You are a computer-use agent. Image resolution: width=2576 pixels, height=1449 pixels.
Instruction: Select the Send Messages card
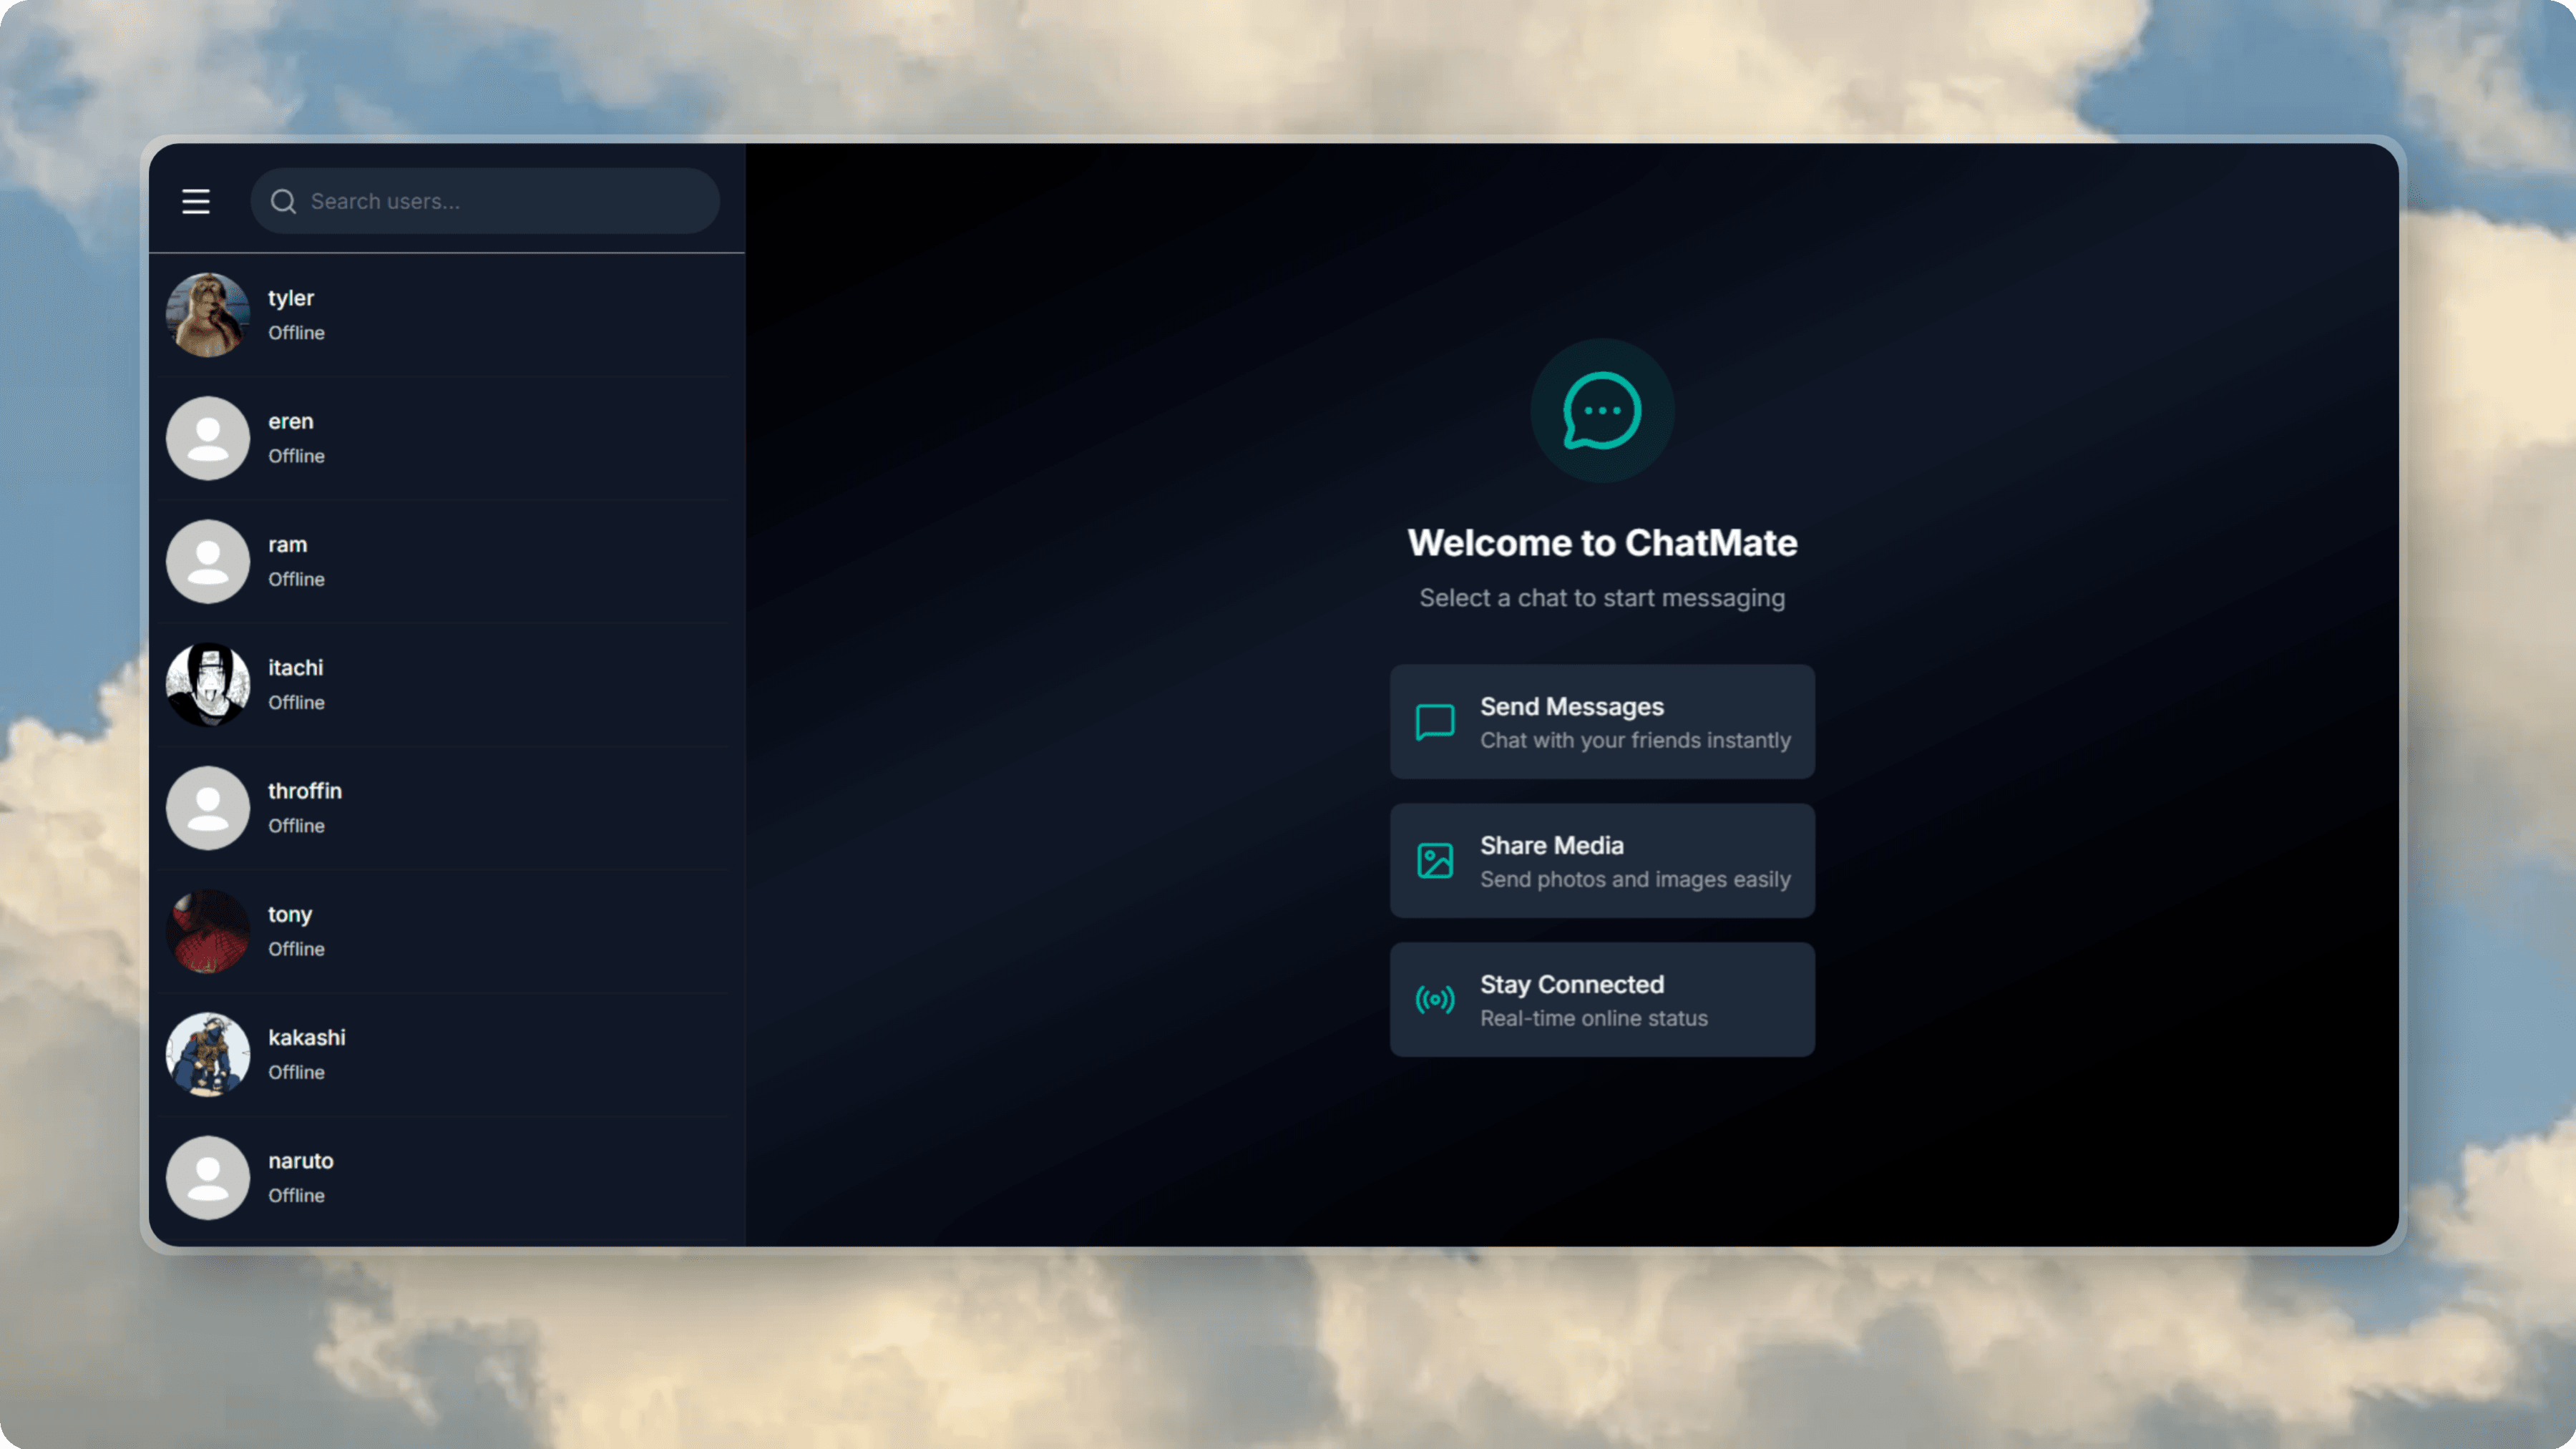[x=1602, y=721]
